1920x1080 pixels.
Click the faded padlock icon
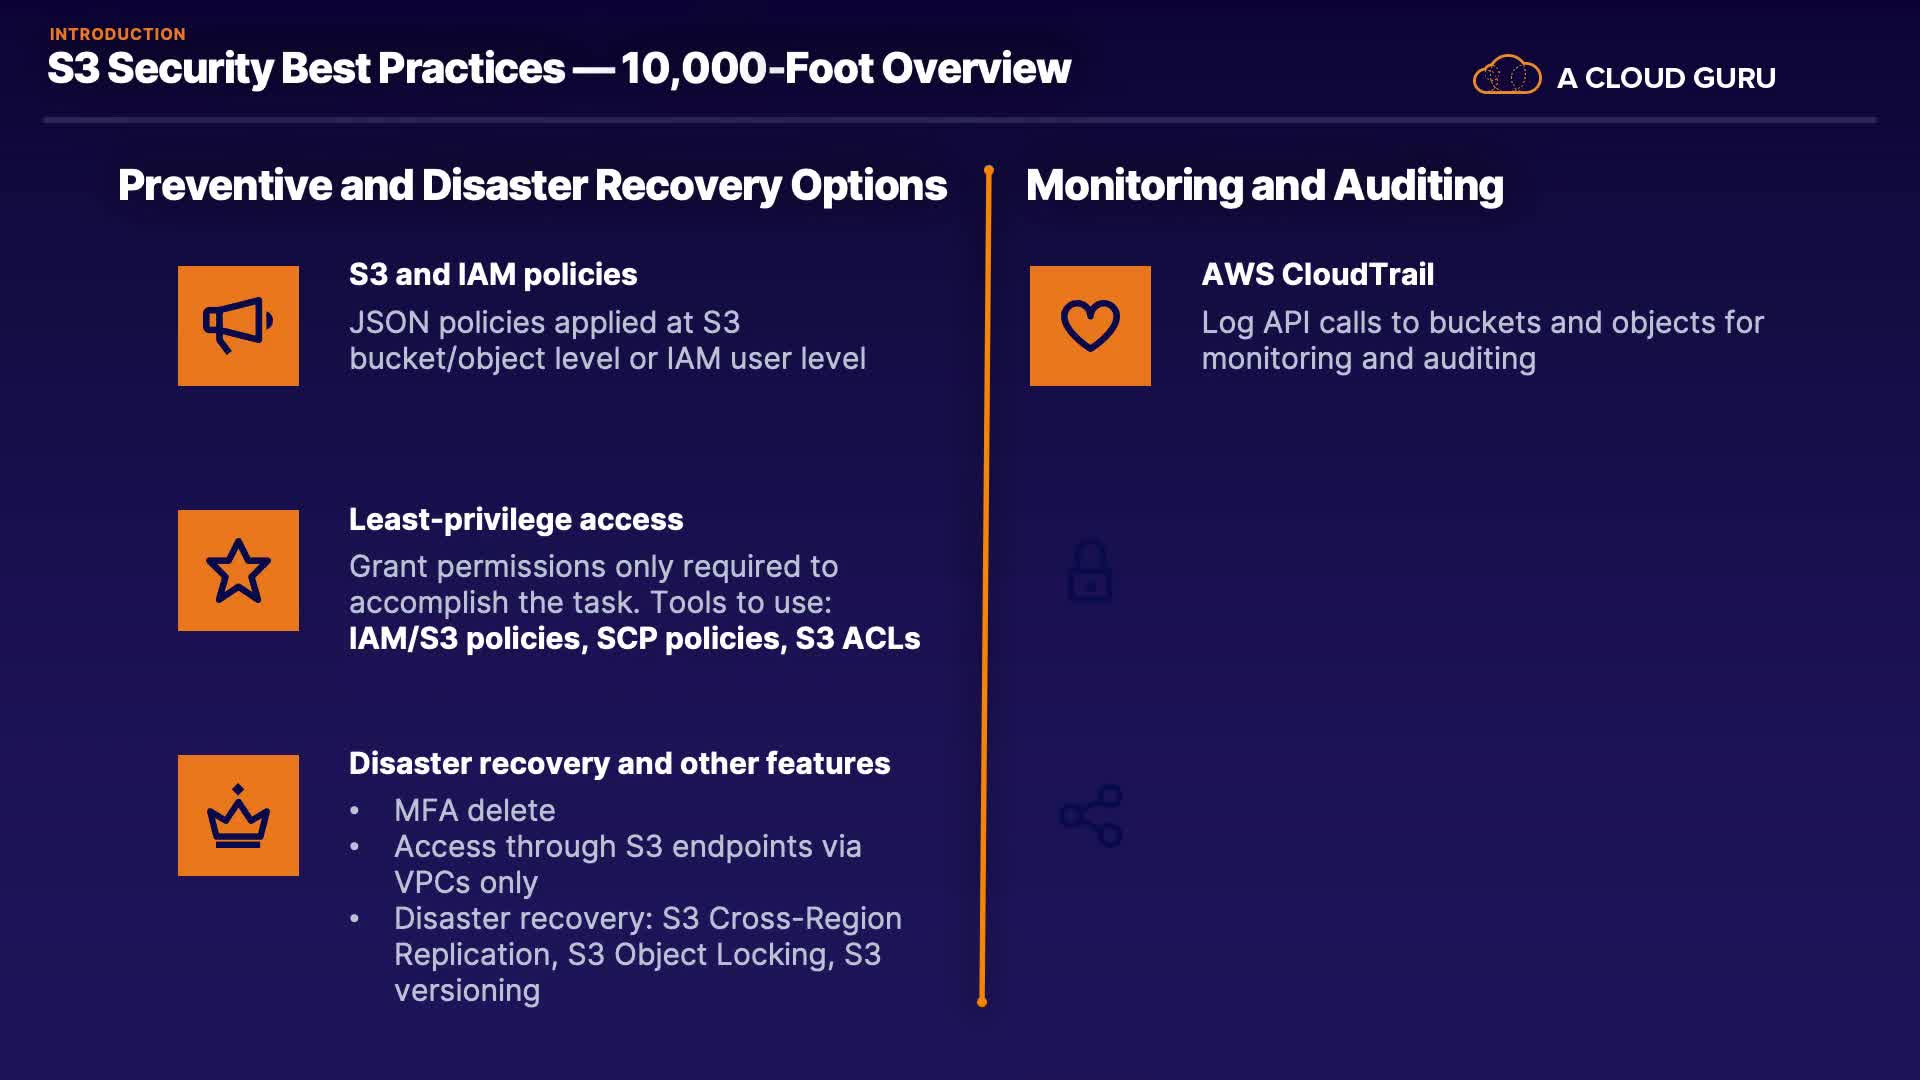pos(1090,571)
